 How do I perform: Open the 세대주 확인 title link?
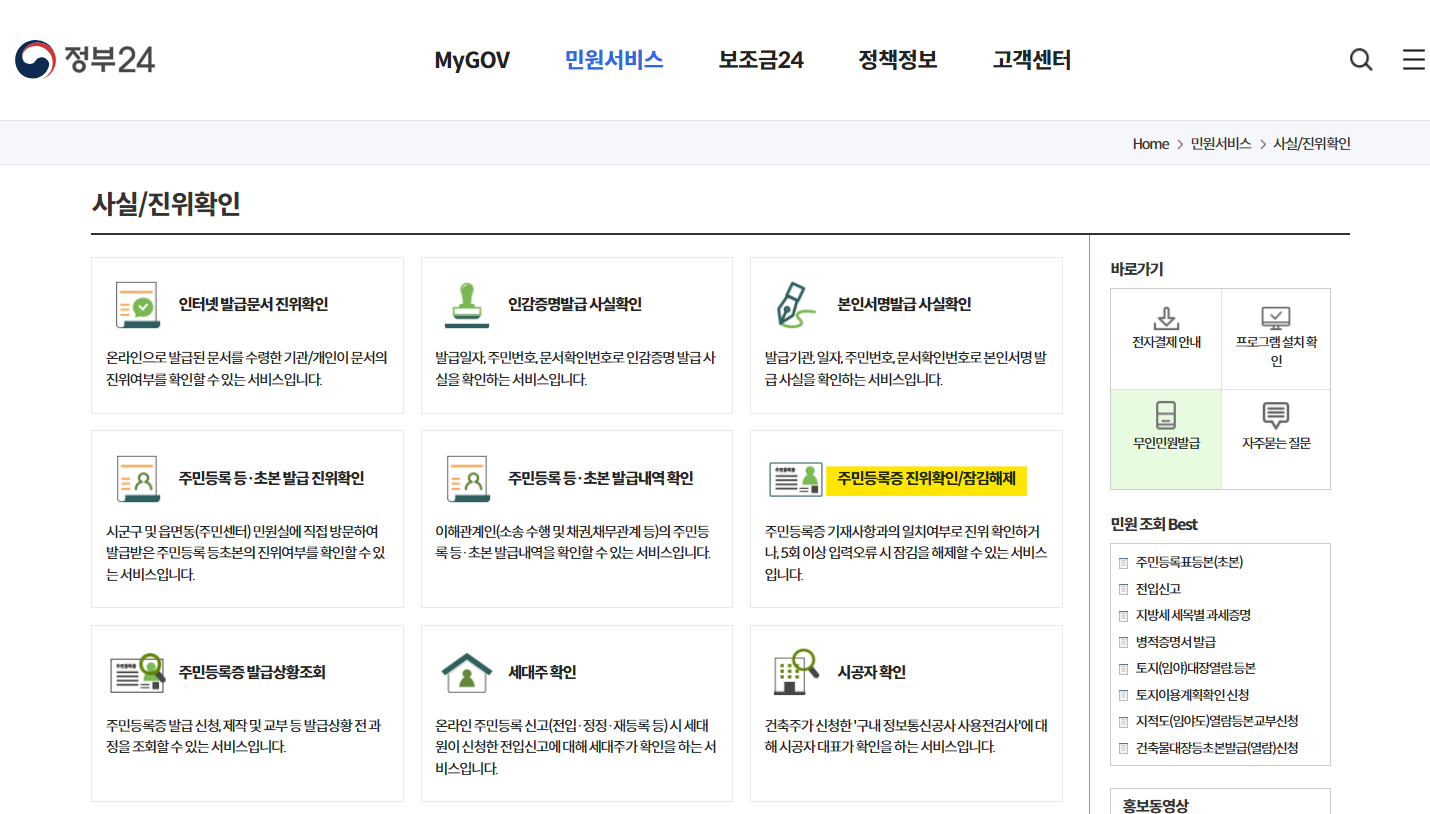click(x=542, y=673)
